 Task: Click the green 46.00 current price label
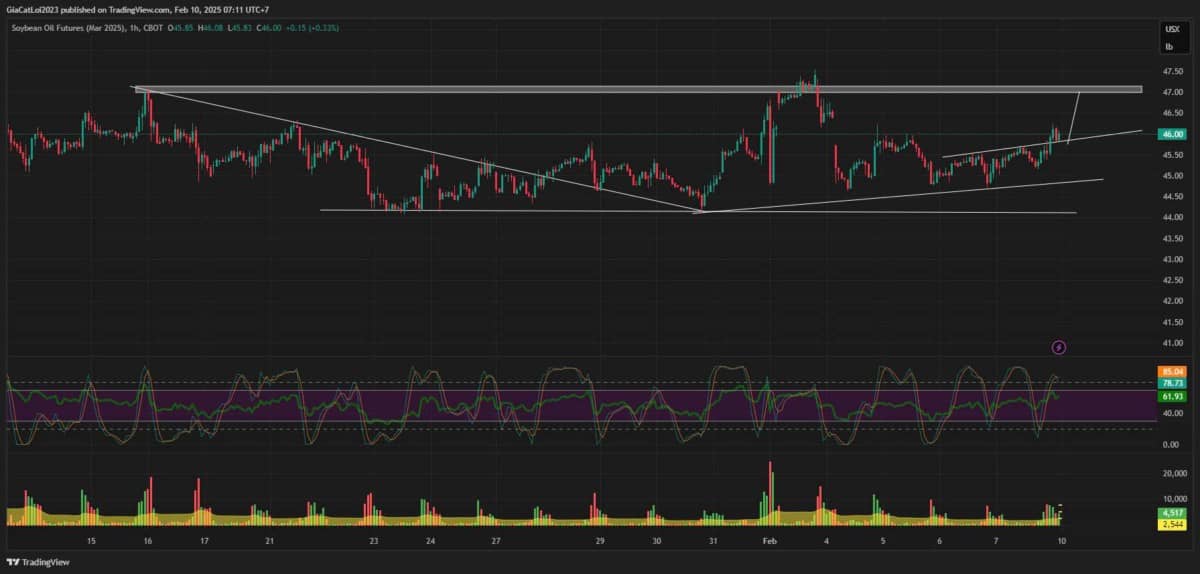point(1173,134)
